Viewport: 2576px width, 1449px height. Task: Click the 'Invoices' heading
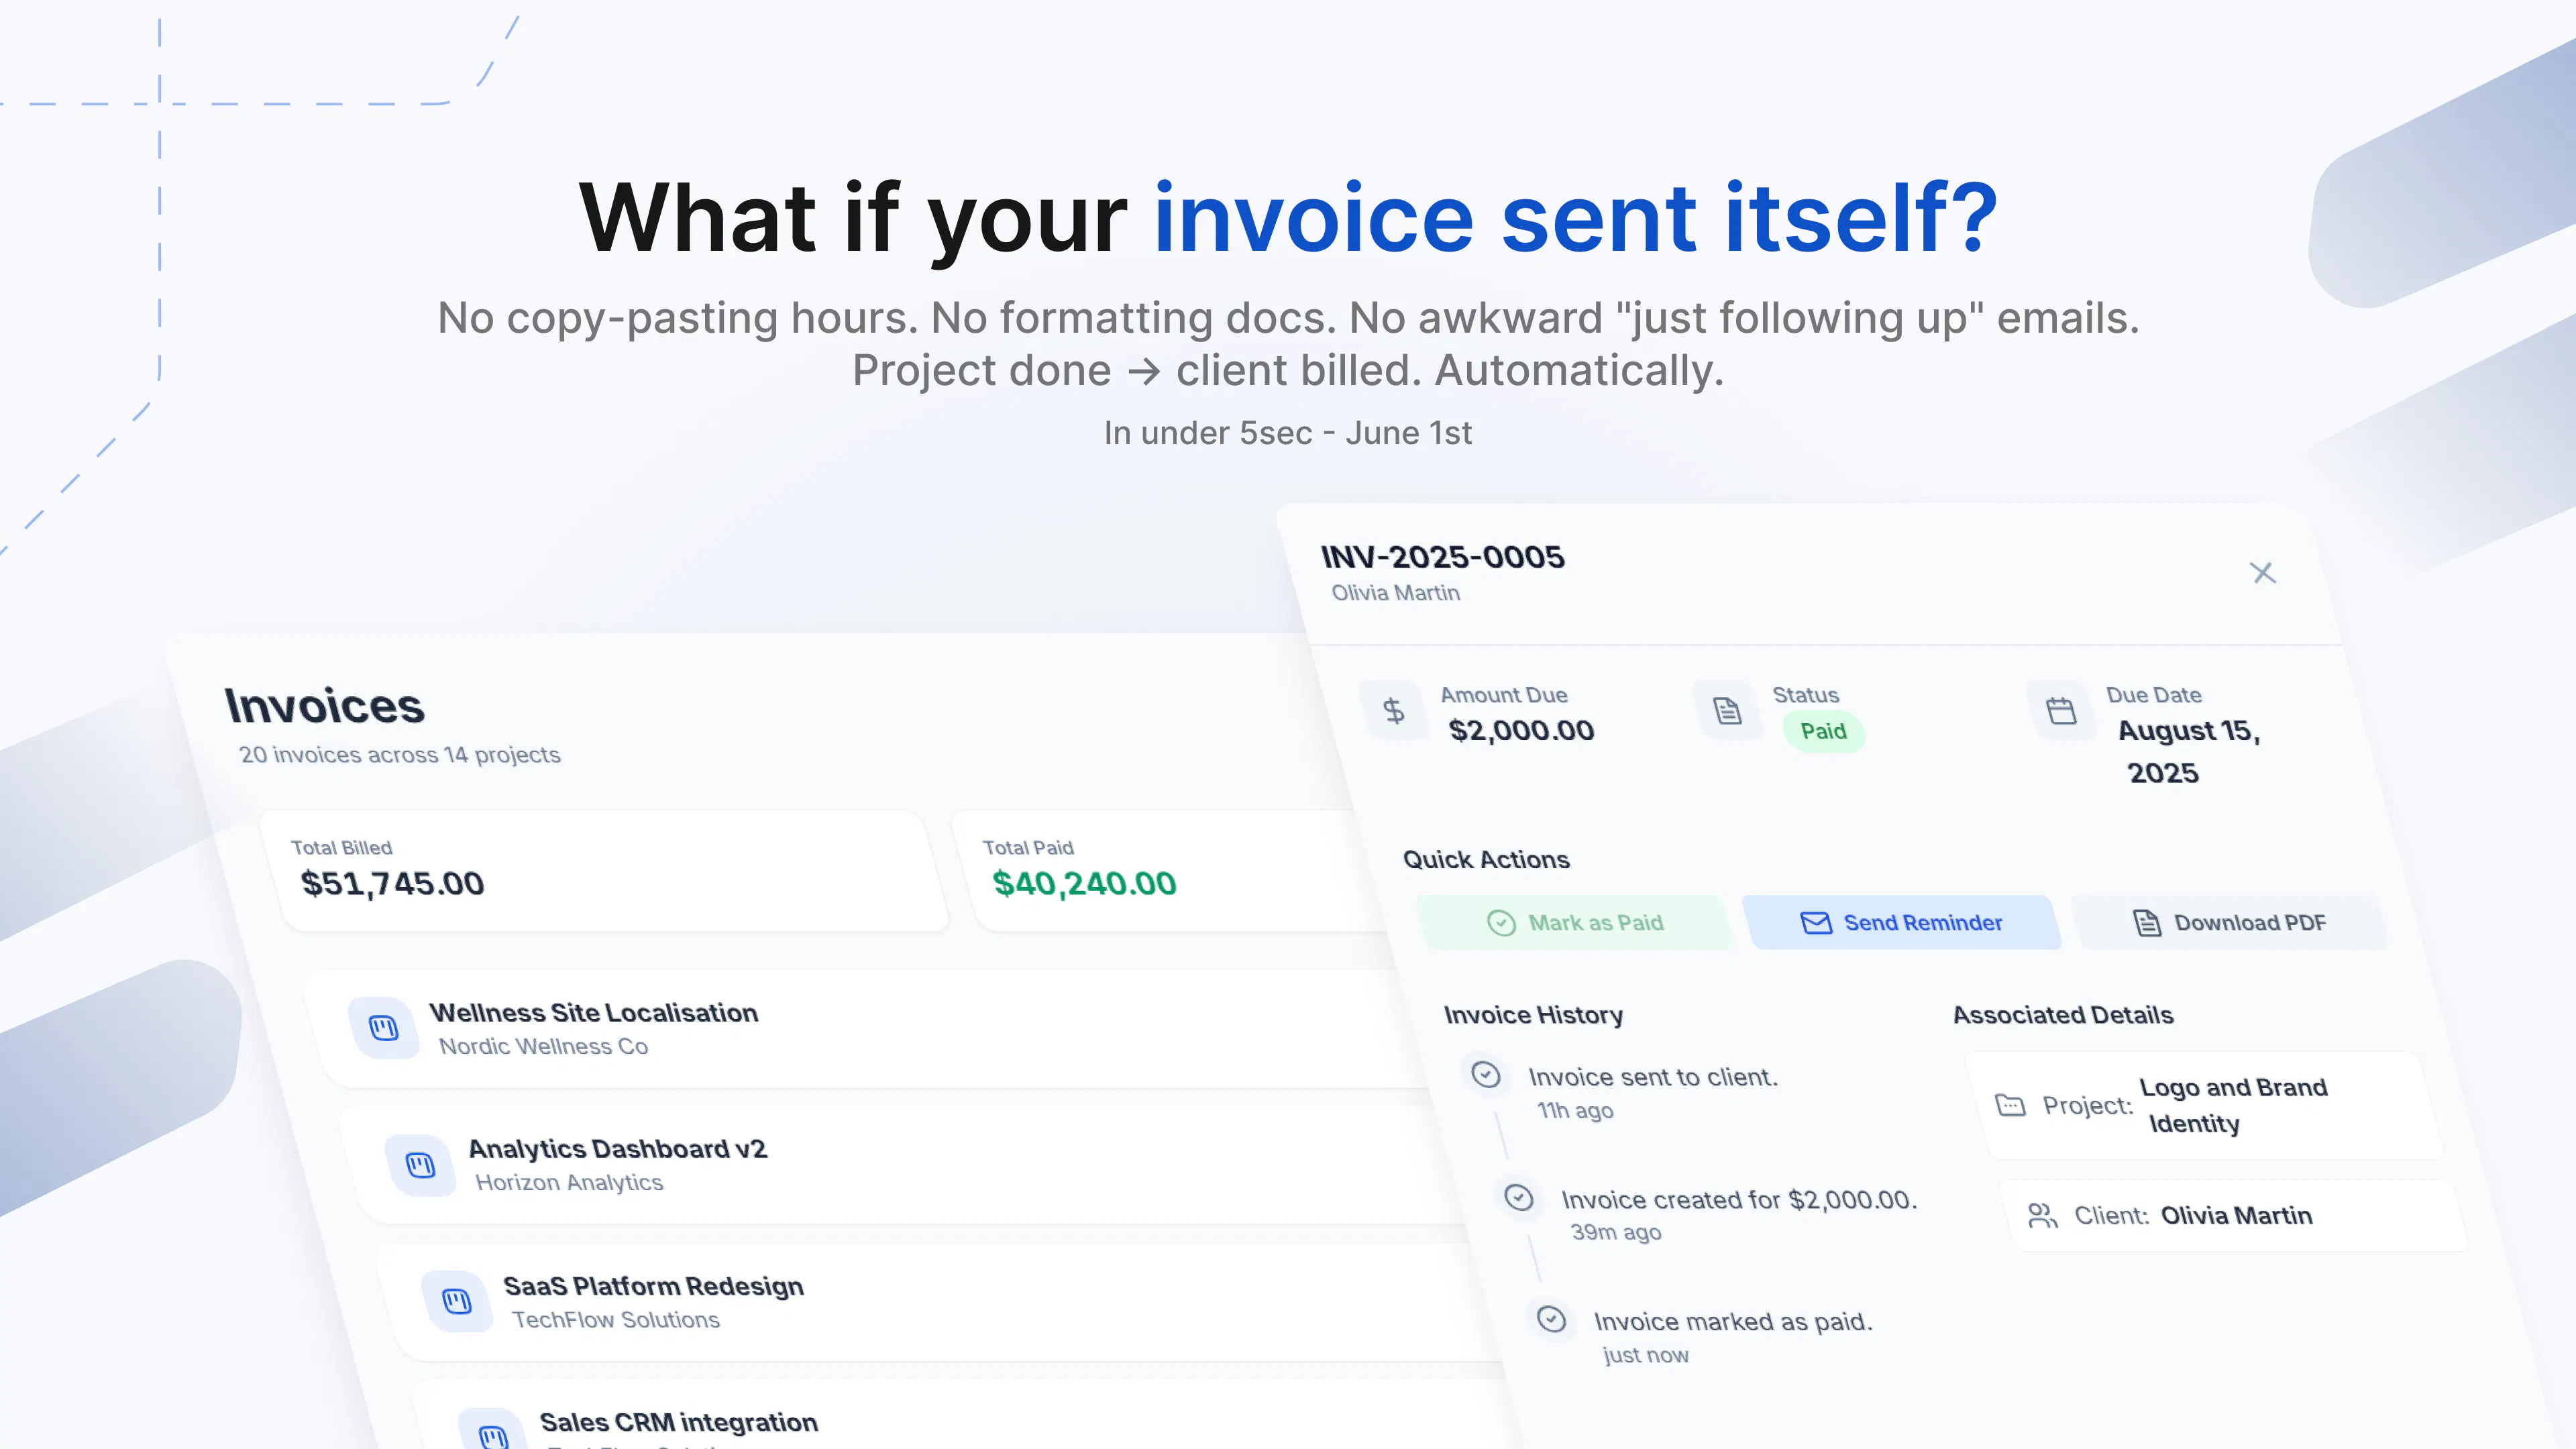click(324, 706)
